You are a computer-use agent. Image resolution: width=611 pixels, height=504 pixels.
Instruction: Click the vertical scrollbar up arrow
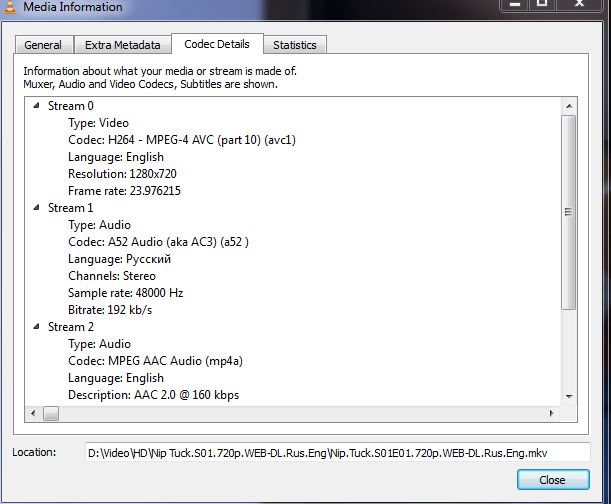569,106
